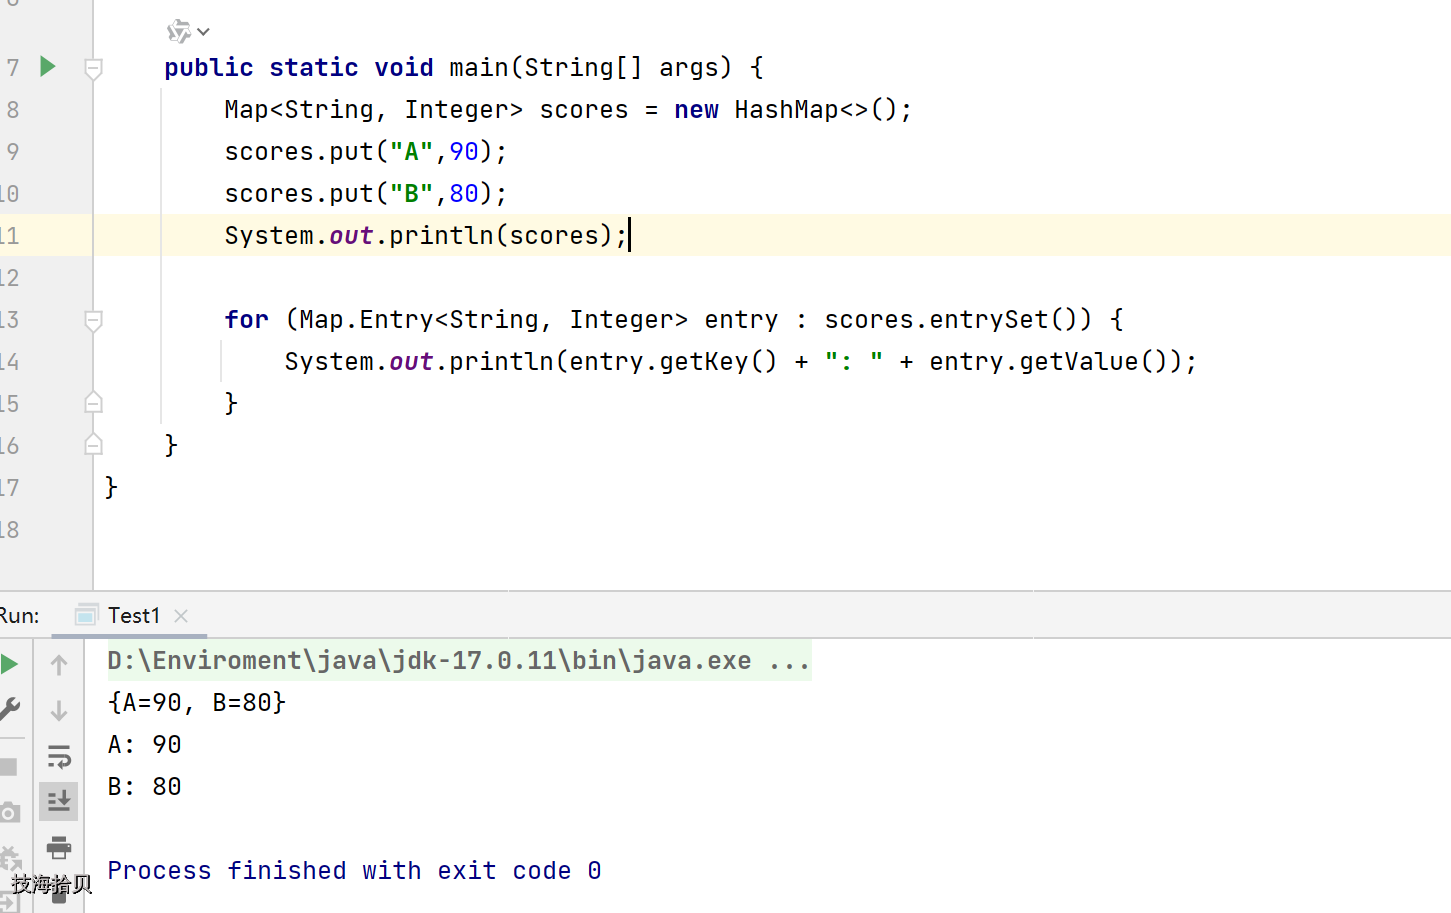Open run configuration wrench settings
The image size is (1451, 913).
[9, 709]
